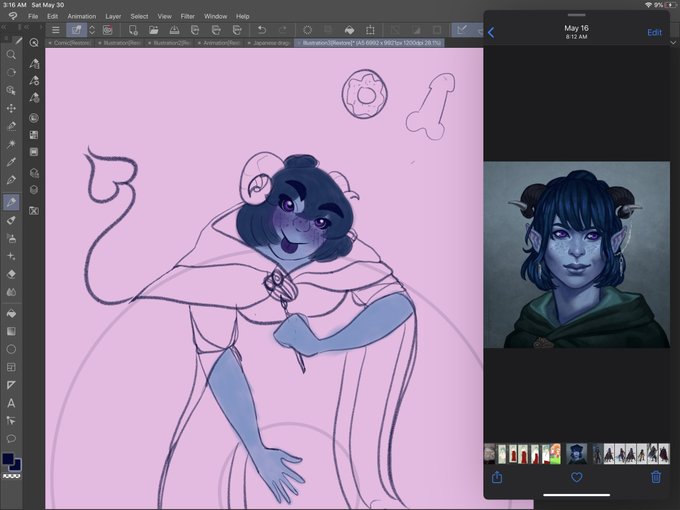Open the Window menu

pyautogui.click(x=216, y=16)
